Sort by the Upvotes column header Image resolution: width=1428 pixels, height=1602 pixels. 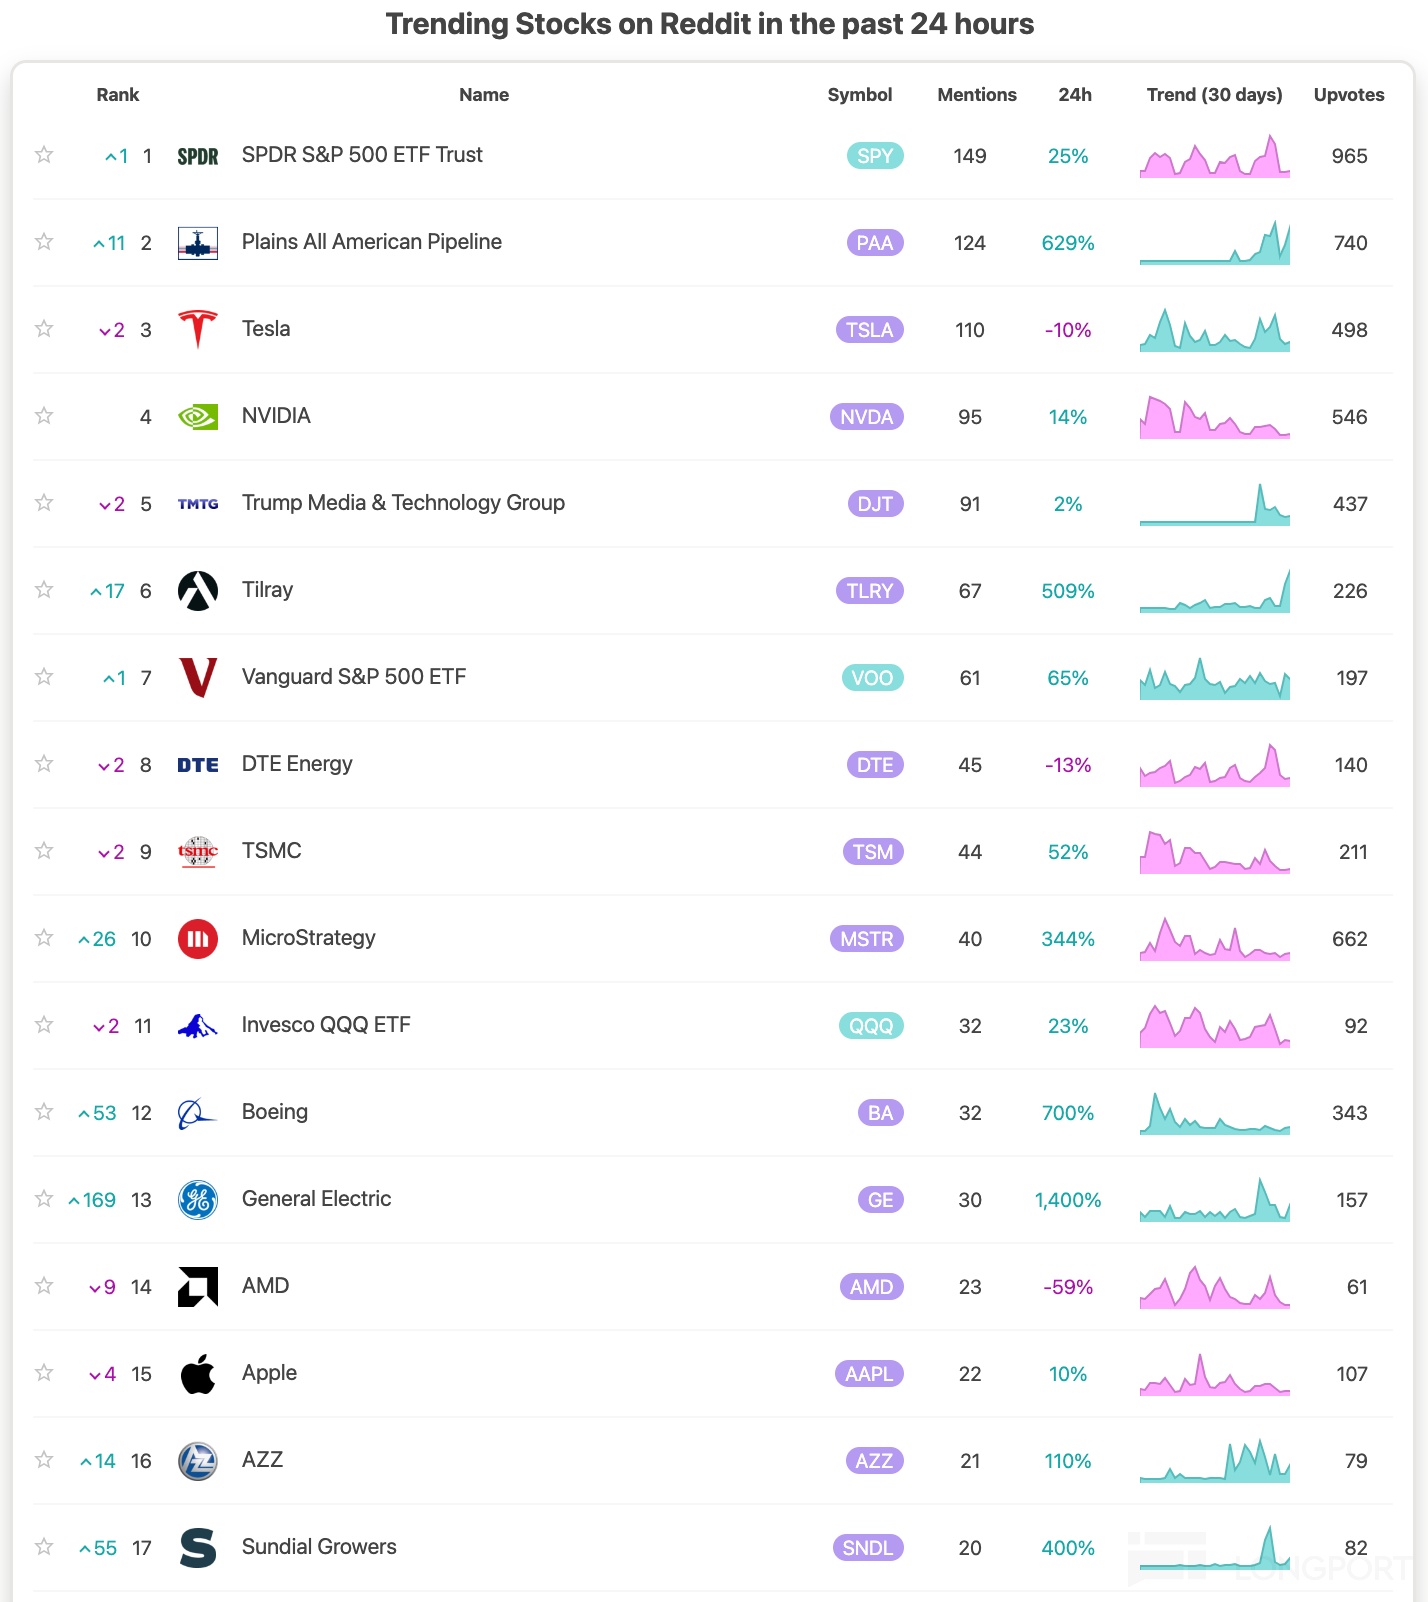click(x=1348, y=95)
